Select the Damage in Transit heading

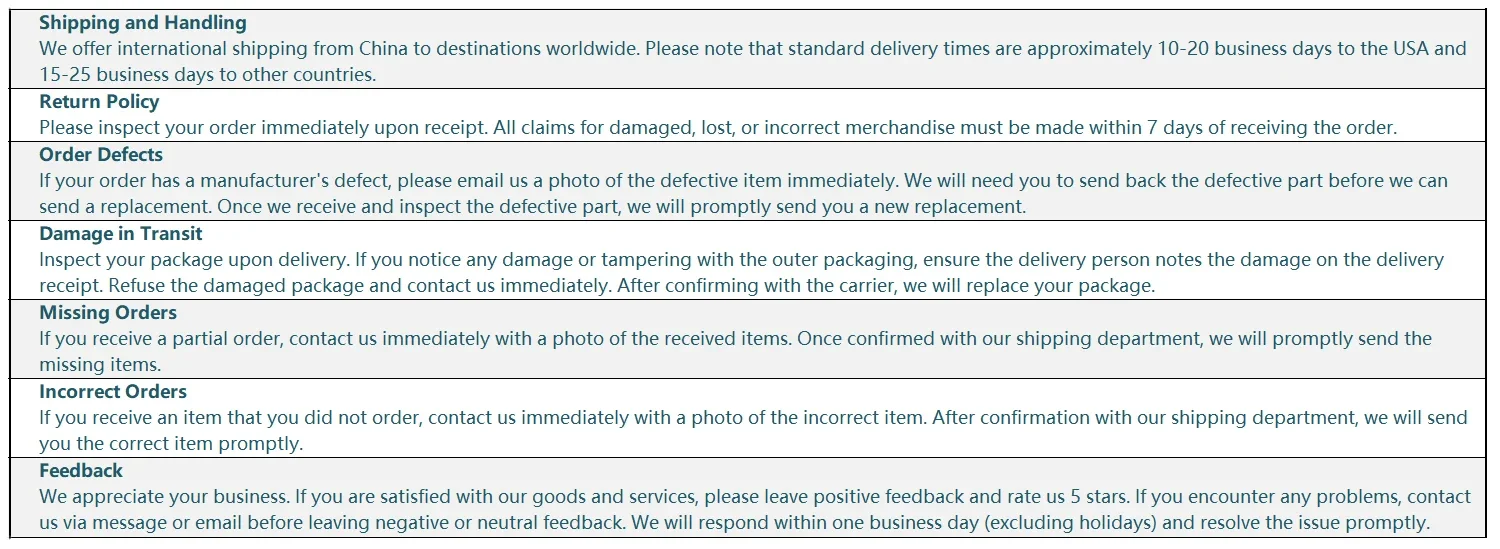click(121, 233)
